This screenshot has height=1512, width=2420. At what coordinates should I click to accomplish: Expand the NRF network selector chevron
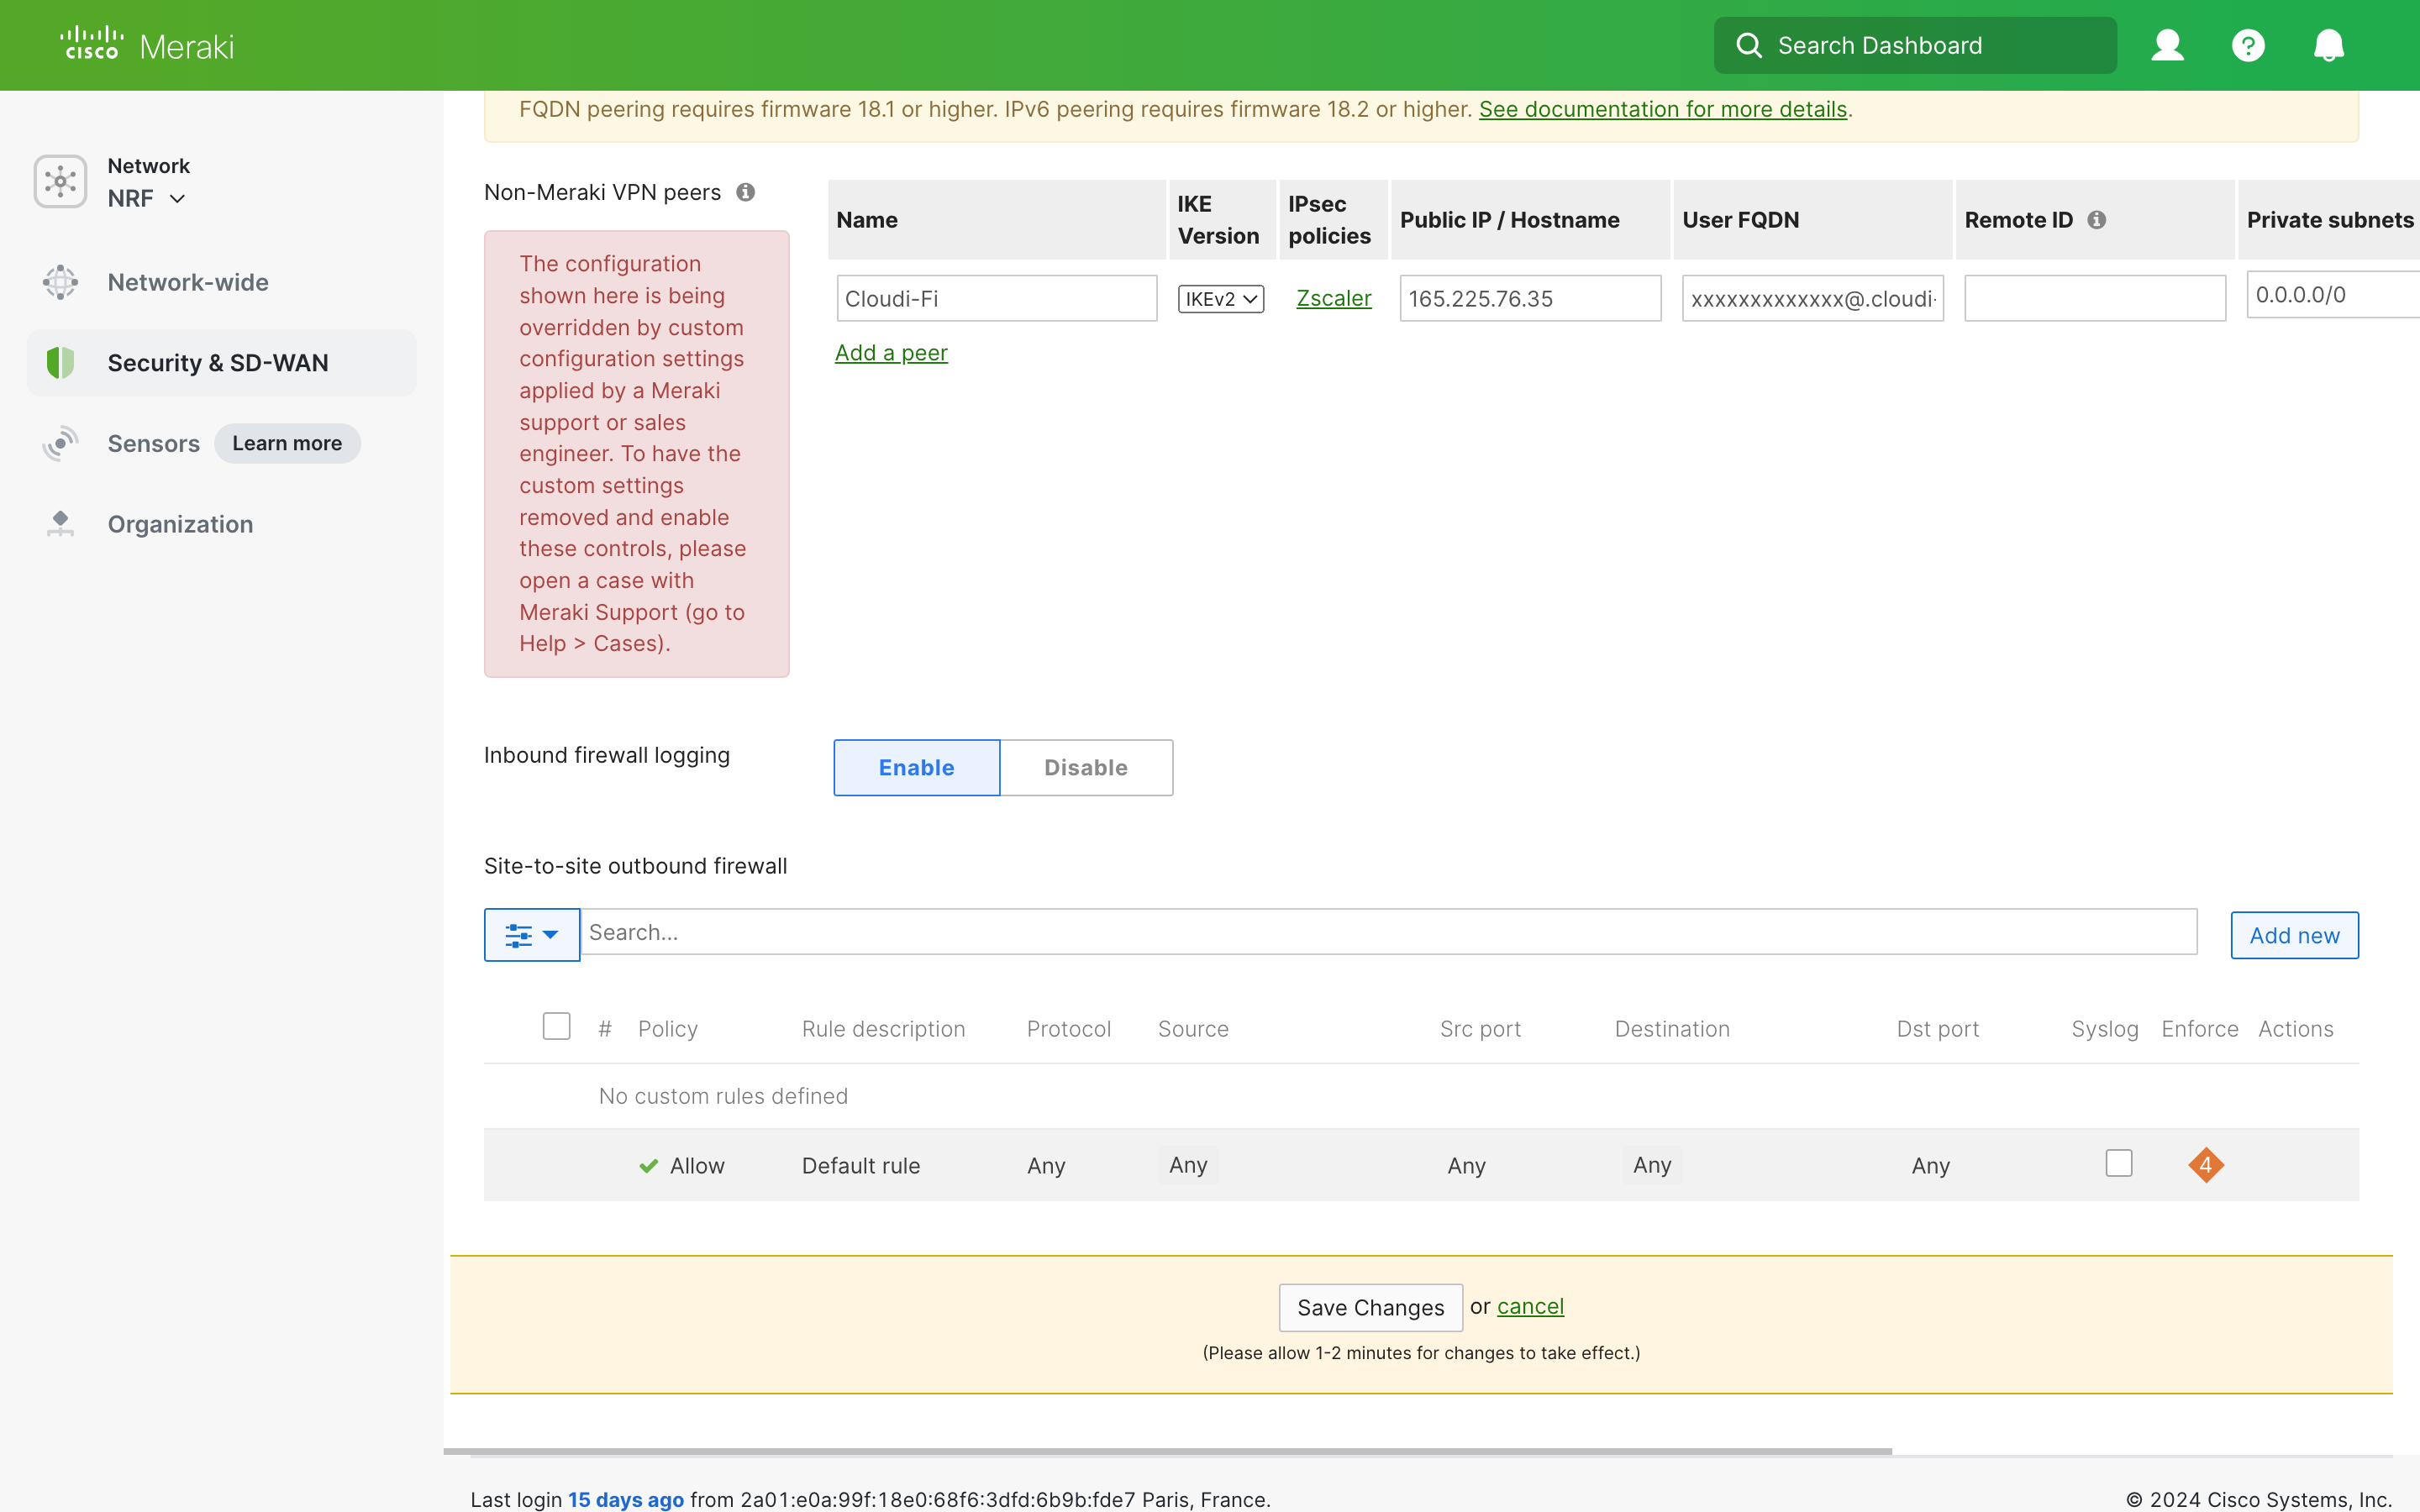point(178,199)
